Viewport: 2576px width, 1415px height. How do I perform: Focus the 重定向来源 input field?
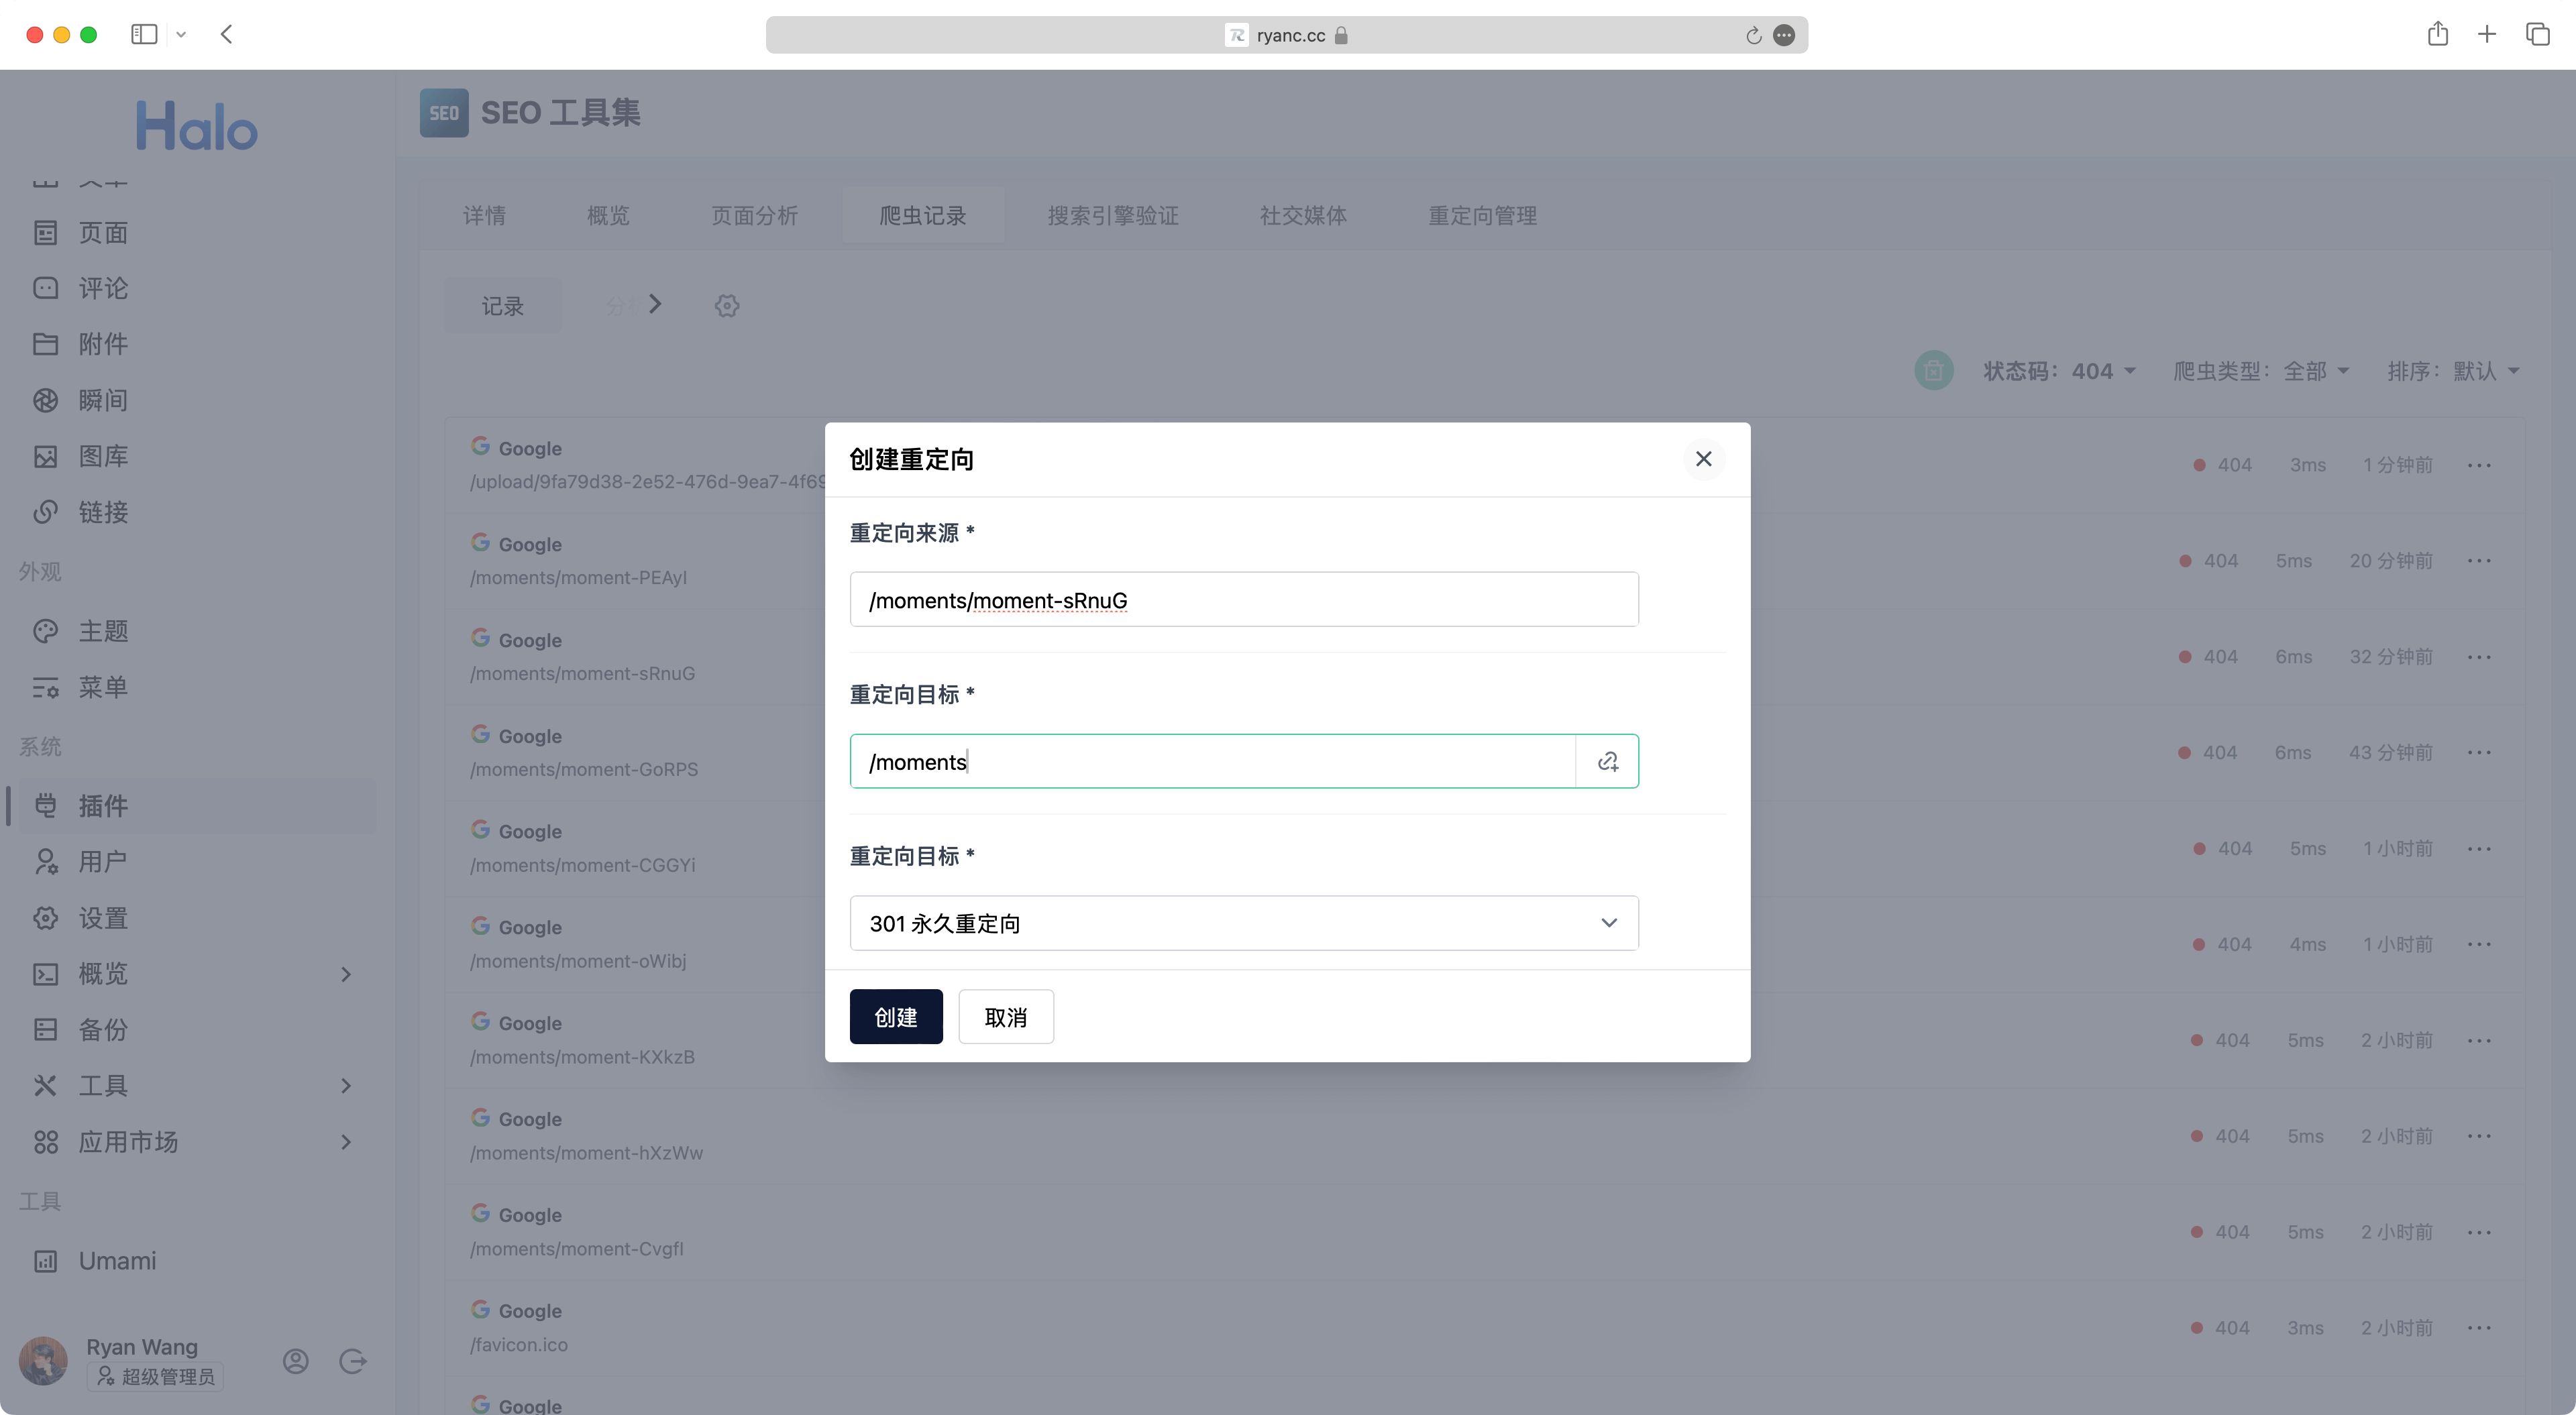pyautogui.click(x=1243, y=600)
